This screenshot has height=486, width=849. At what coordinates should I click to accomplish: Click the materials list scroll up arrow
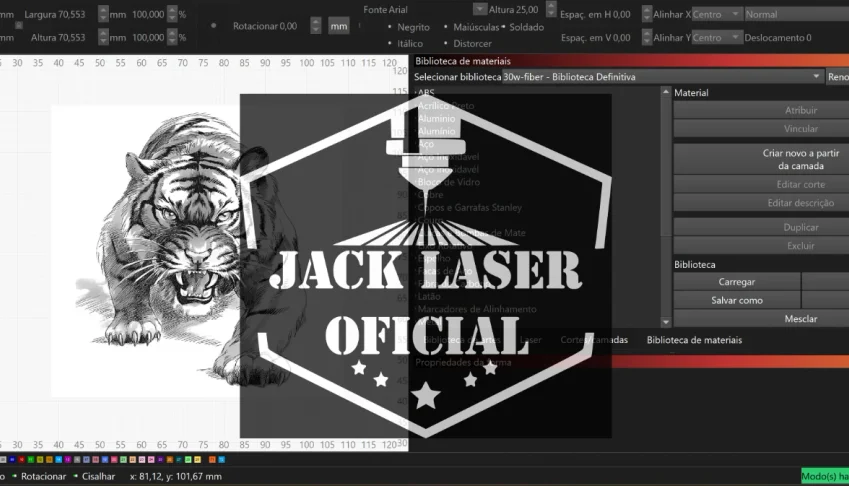click(x=666, y=93)
